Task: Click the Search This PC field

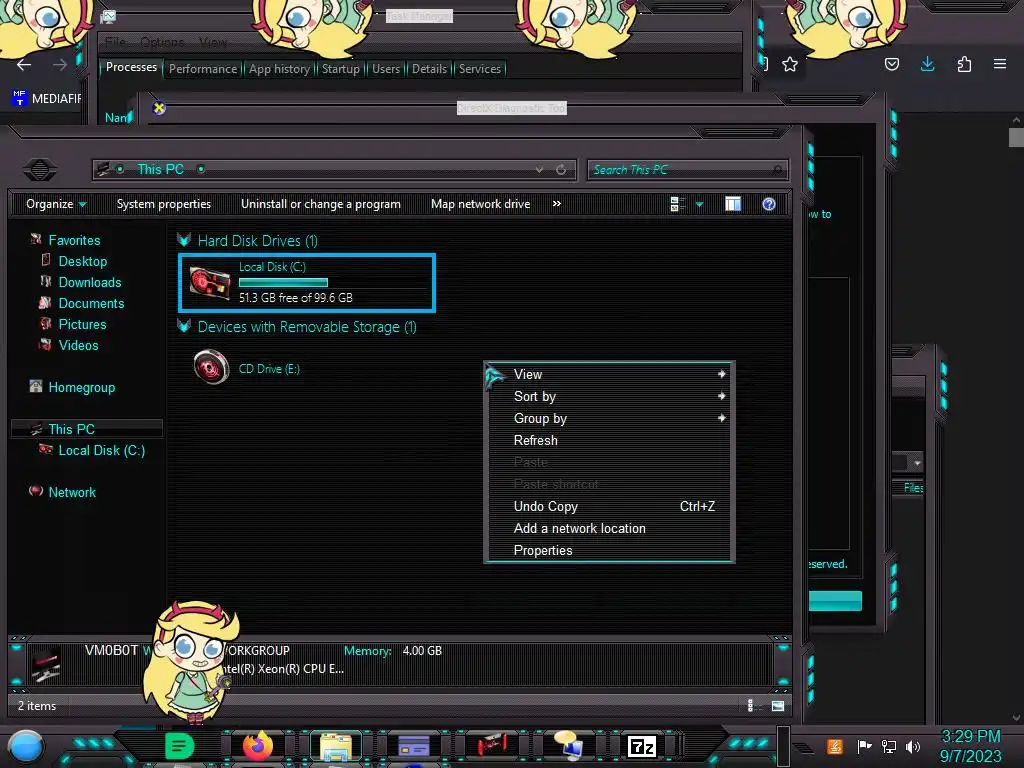Action: pyautogui.click(x=687, y=170)
